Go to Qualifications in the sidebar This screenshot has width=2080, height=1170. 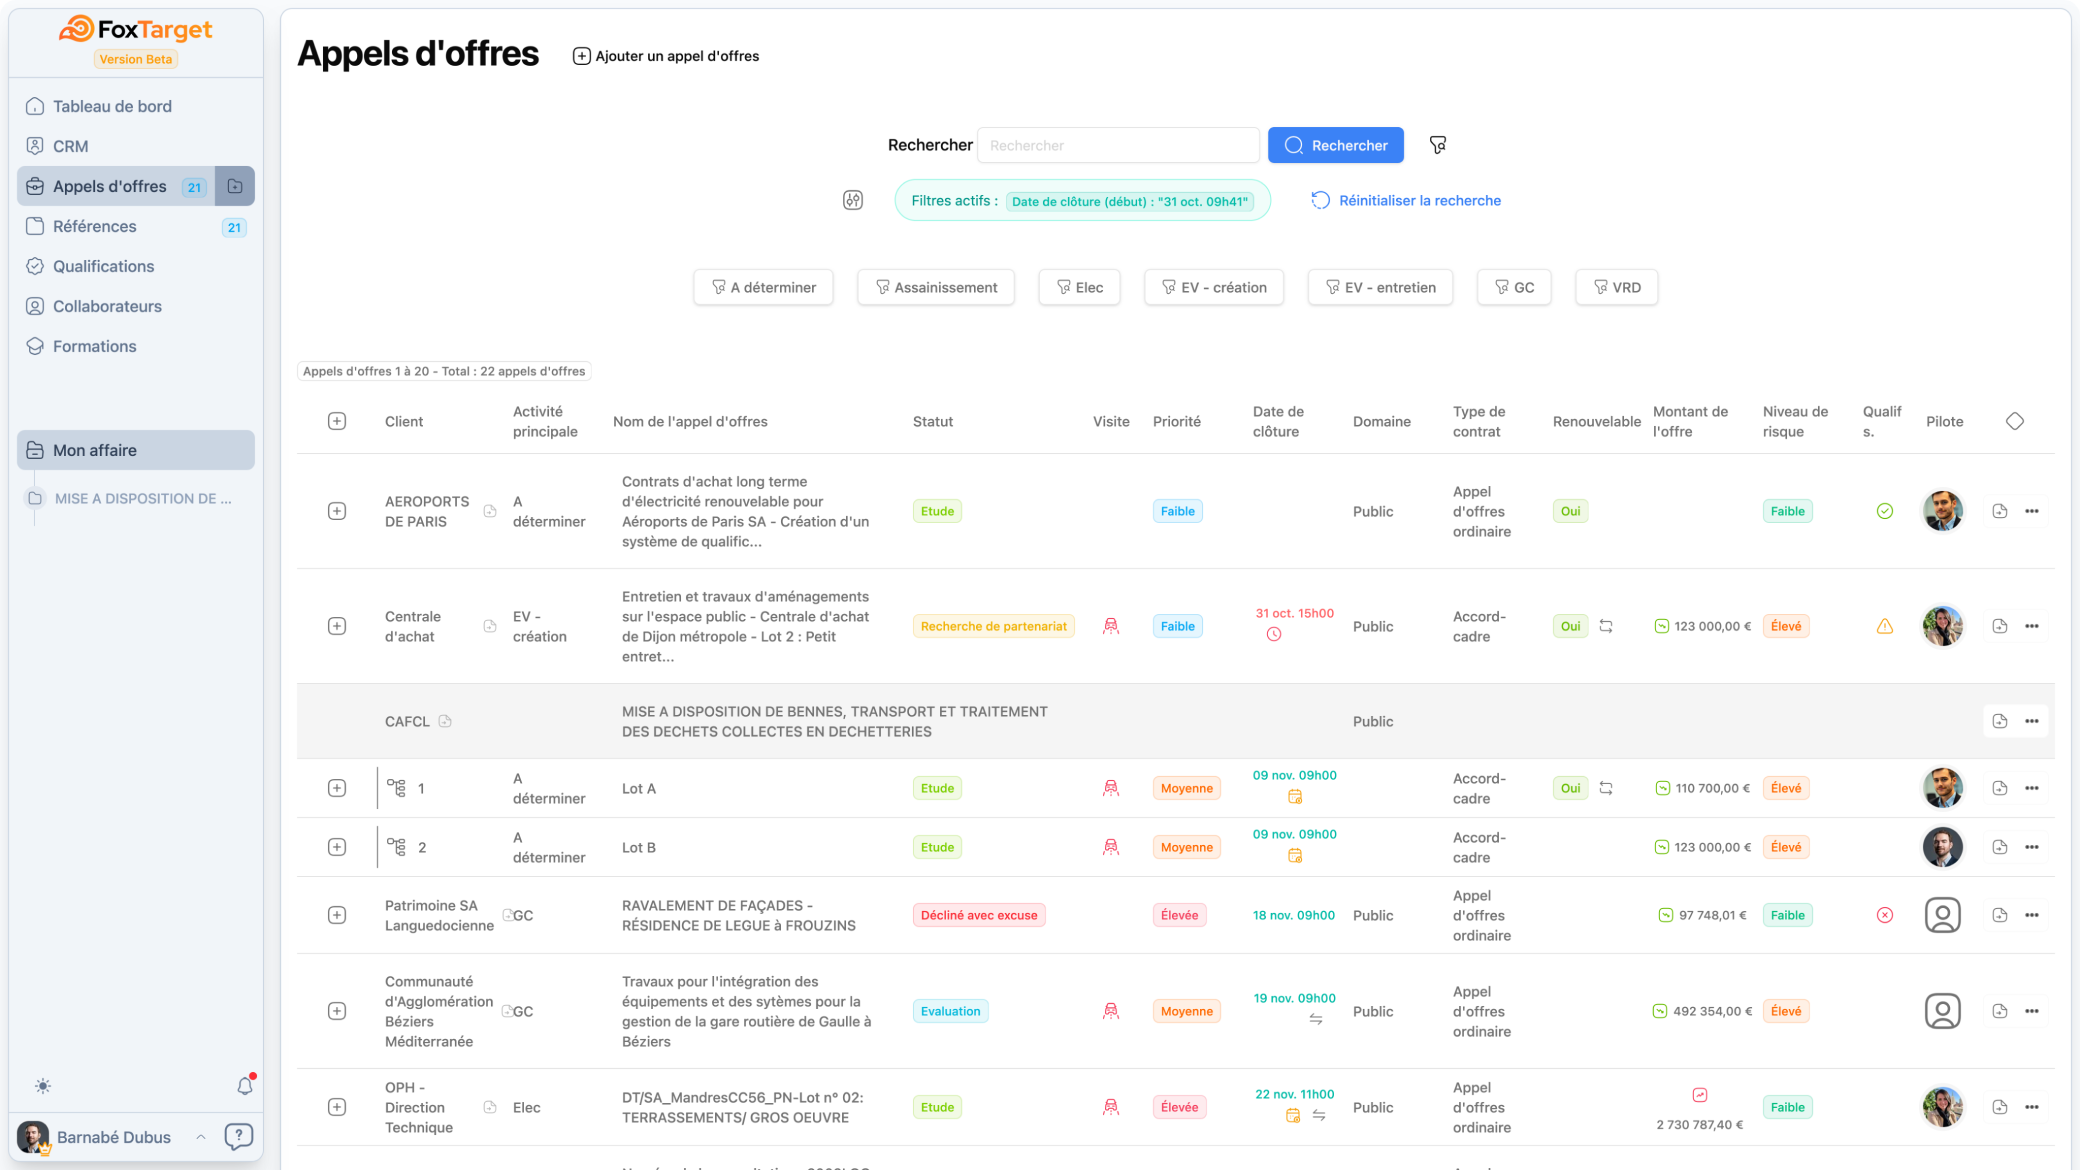[x=103, y=266]
